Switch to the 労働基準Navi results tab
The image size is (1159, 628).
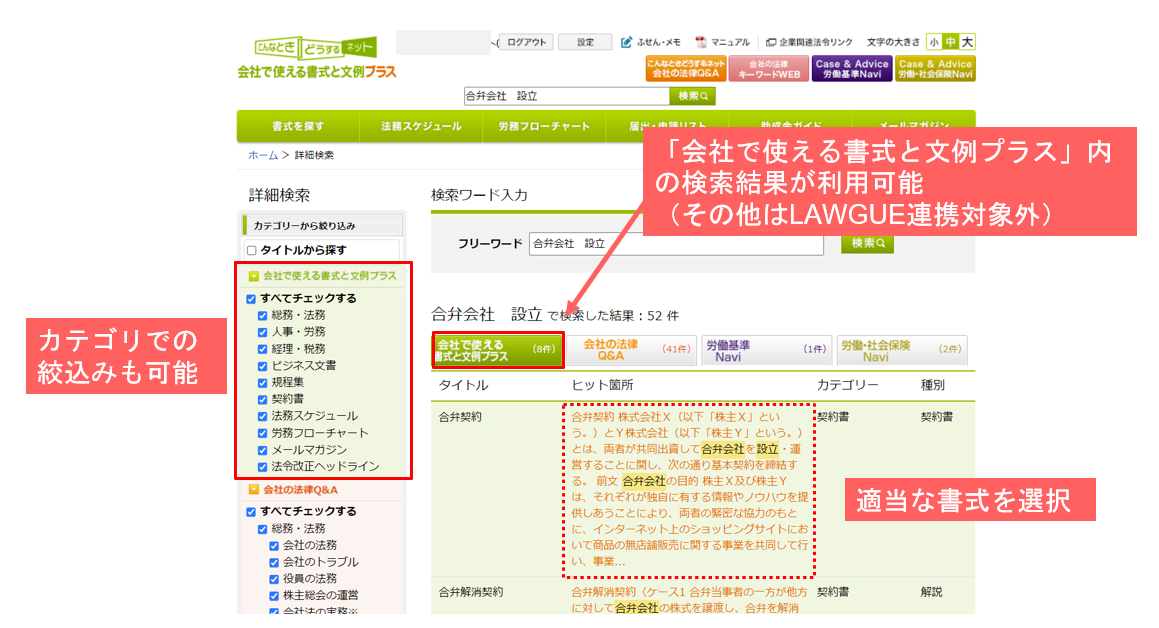point(765,350)
